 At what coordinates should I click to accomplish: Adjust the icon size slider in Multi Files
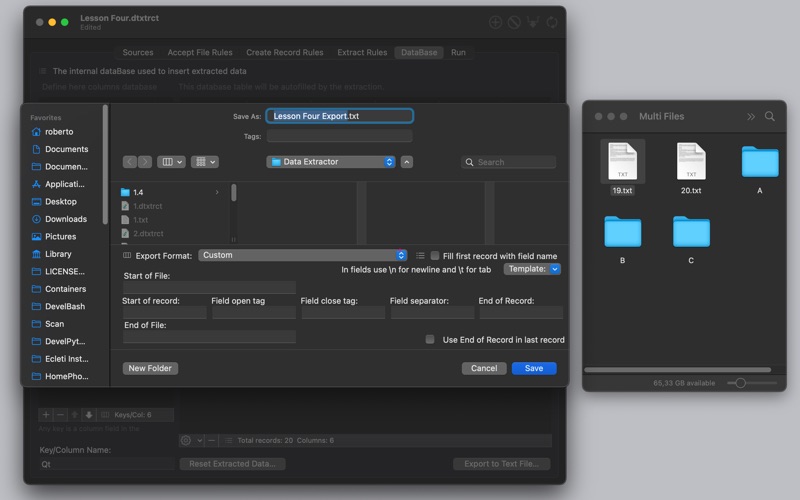tap(741, 383)
